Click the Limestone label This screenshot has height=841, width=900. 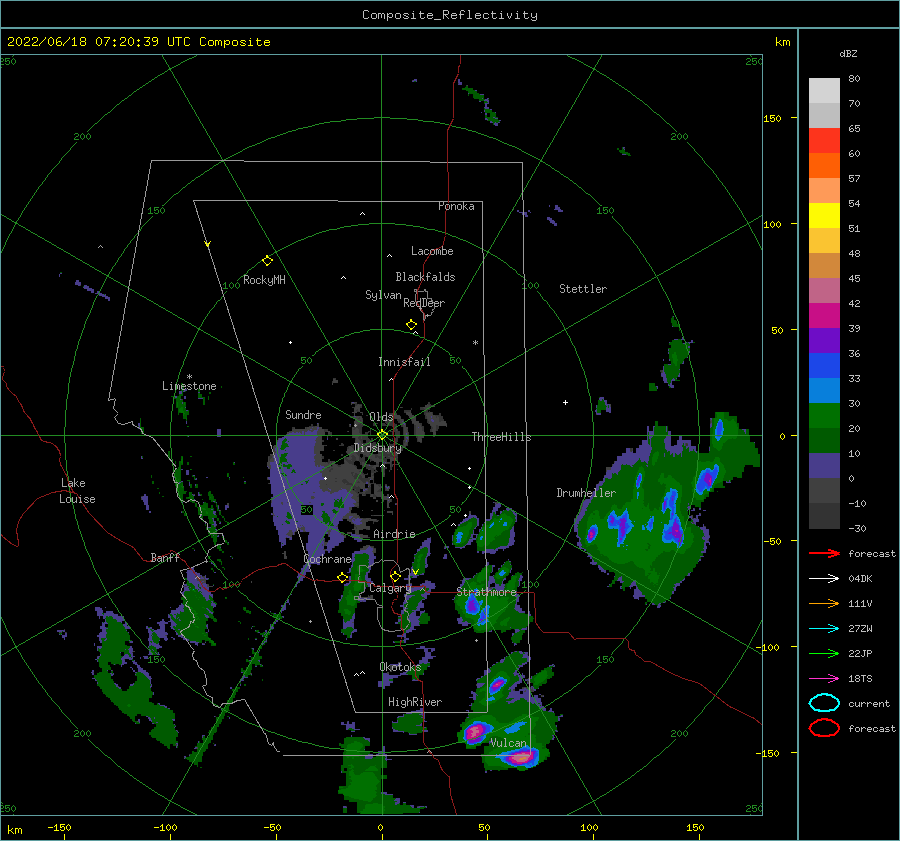point(189,386)
